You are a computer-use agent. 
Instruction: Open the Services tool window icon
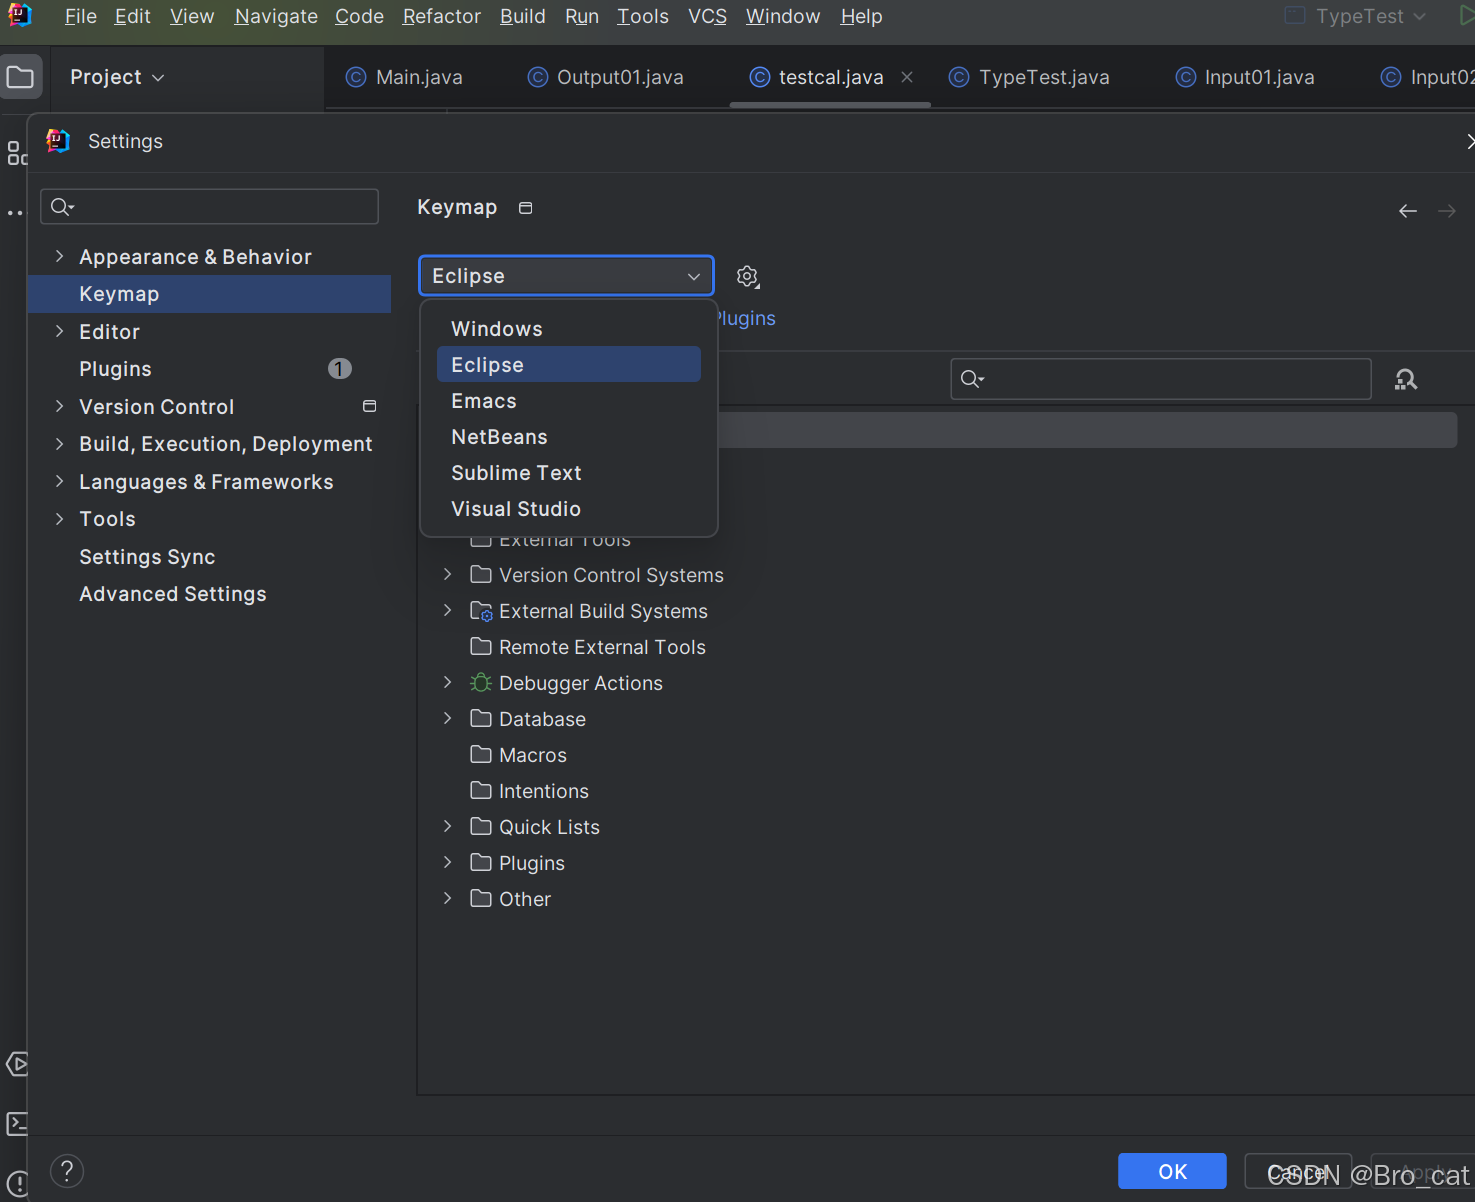tap(17, 1063)
